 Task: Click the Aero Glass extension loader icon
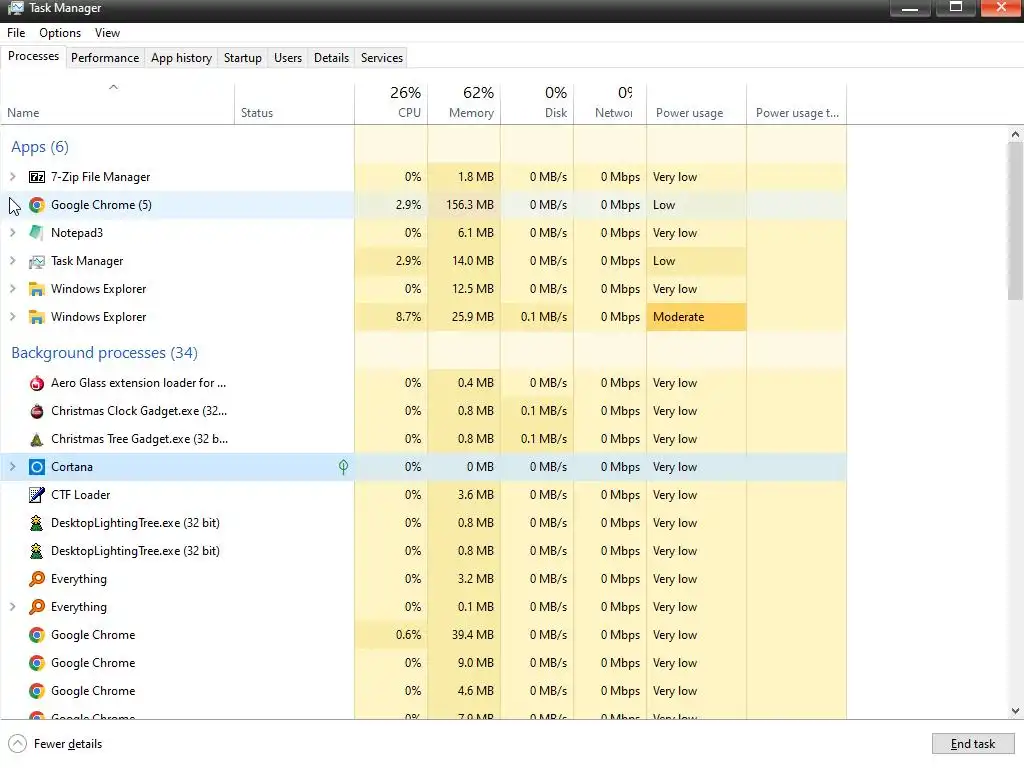point(37,383)
